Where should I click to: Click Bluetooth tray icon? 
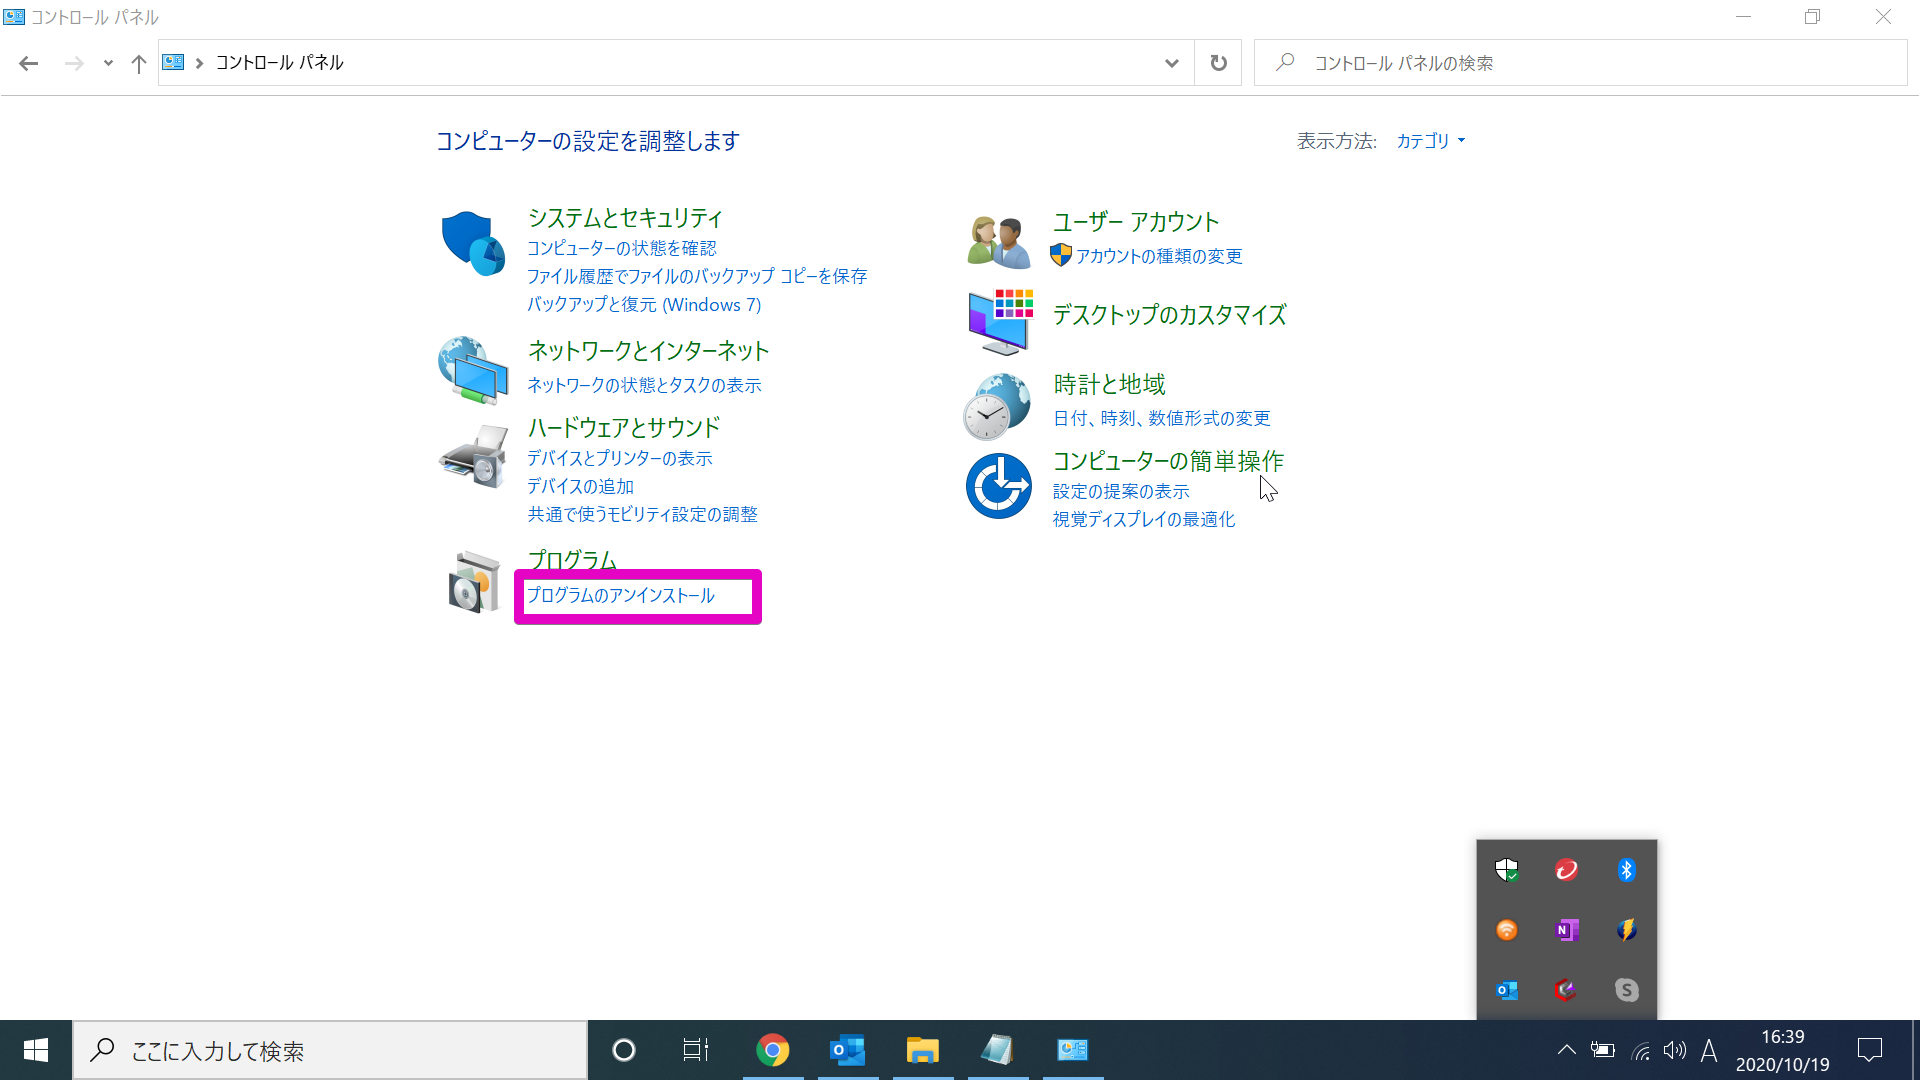(1626, 870)
